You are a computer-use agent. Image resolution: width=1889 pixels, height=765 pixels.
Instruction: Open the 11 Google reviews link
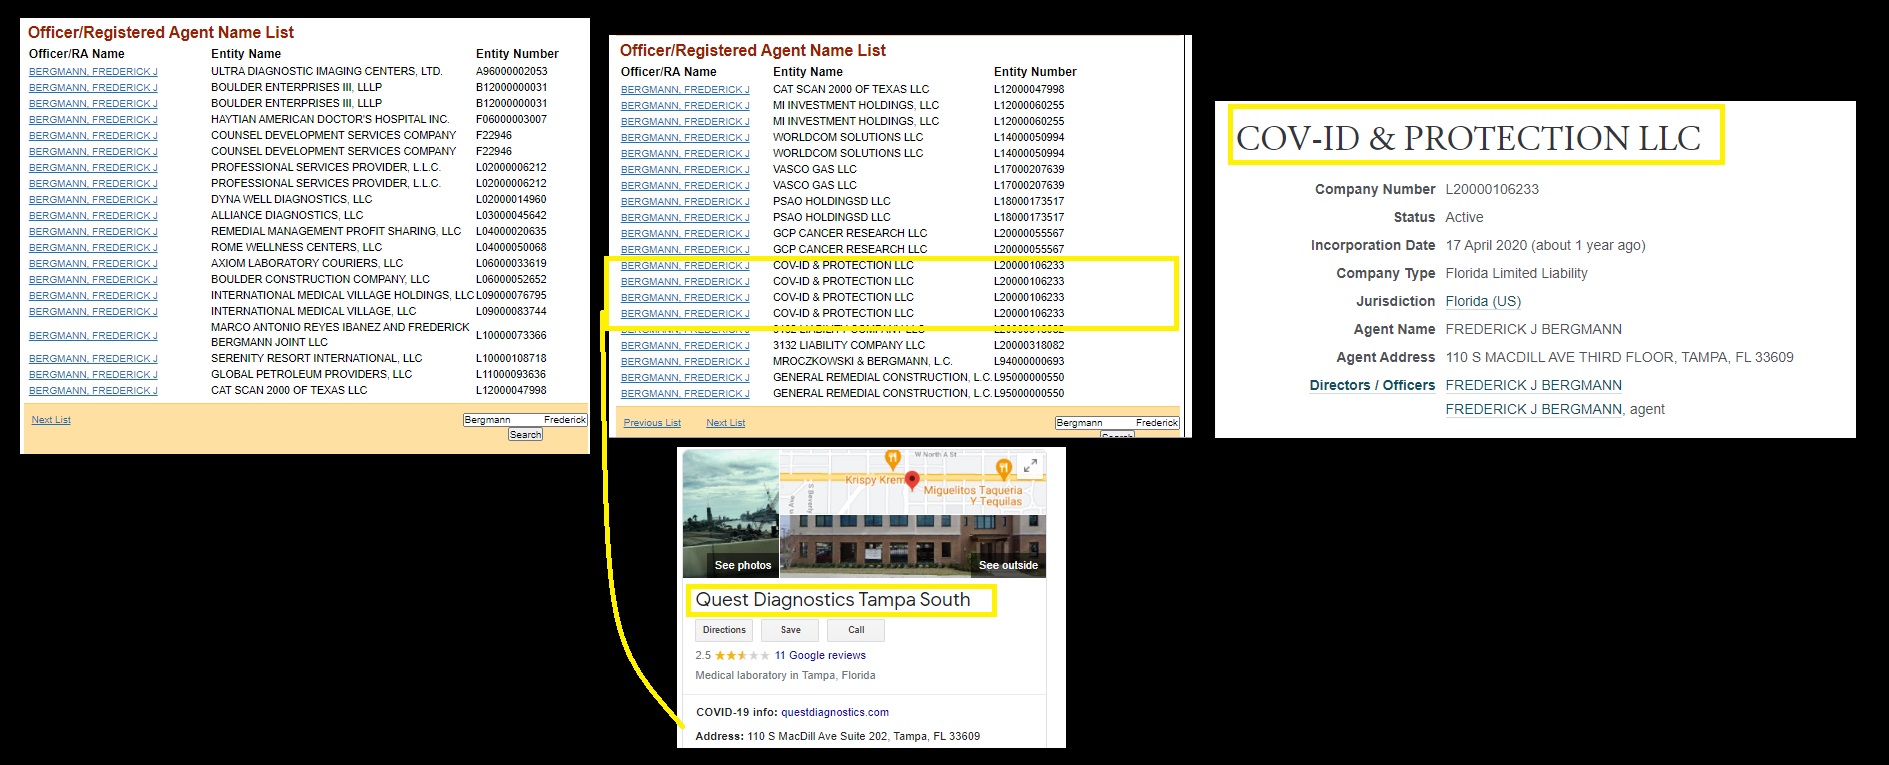tap(820, 656)
